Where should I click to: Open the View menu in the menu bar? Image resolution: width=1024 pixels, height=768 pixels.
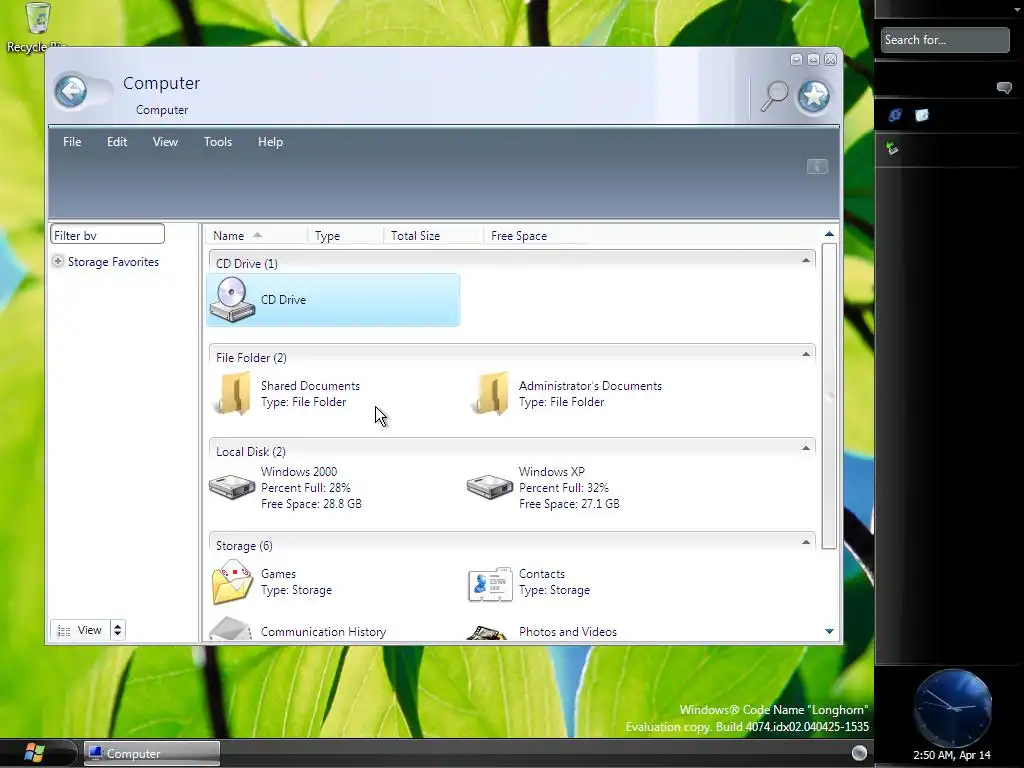pos(165,142)
